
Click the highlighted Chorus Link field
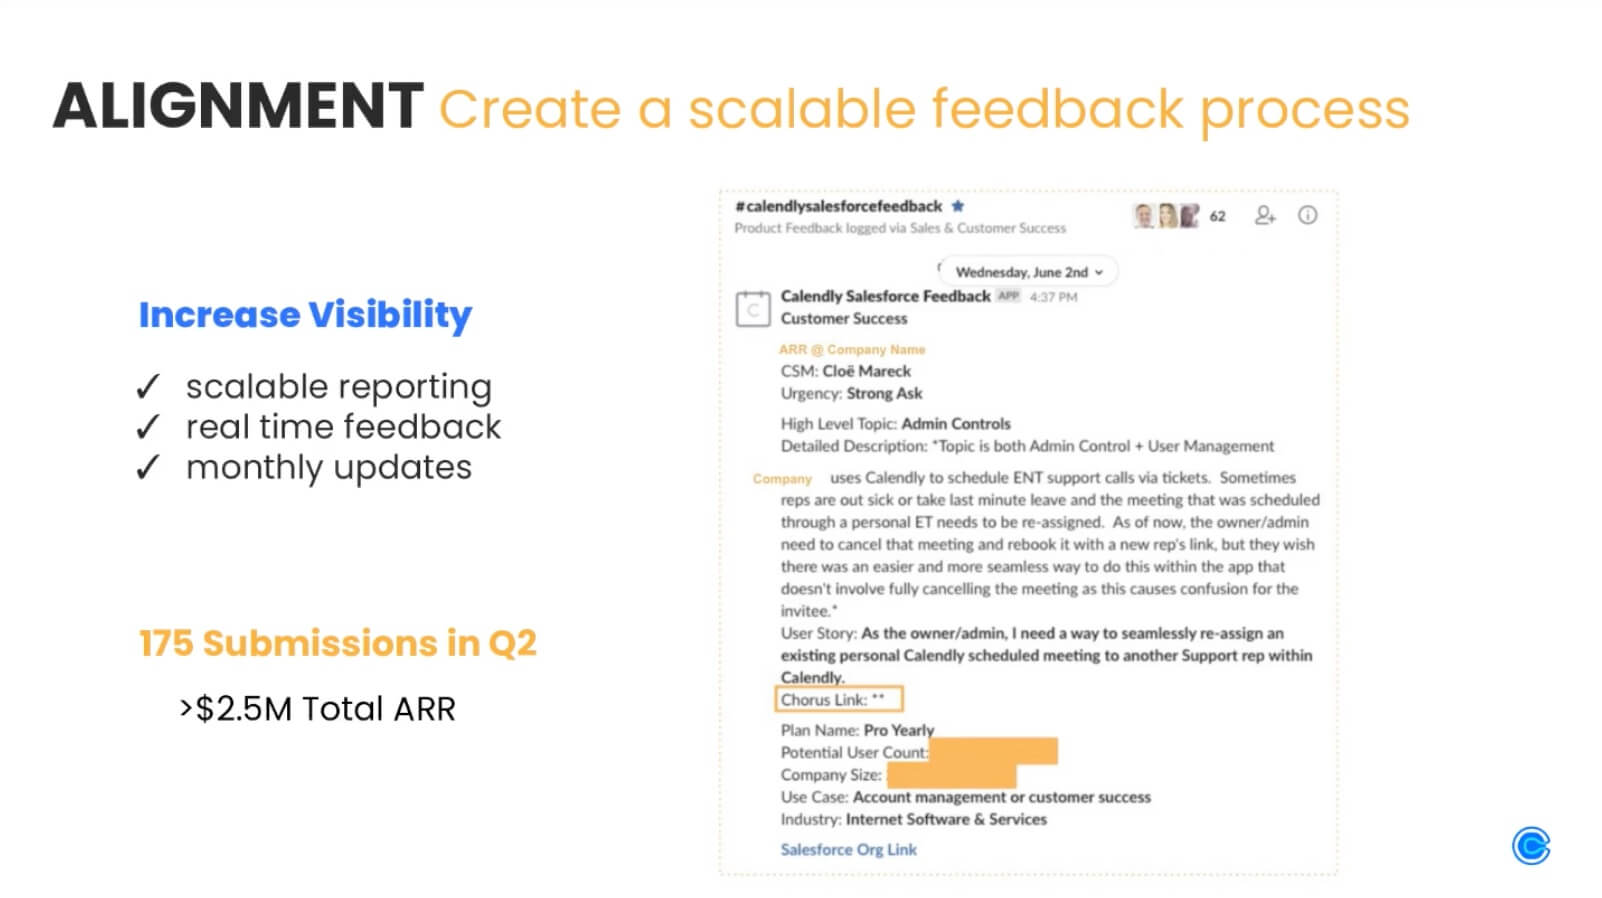pos(840,699)
